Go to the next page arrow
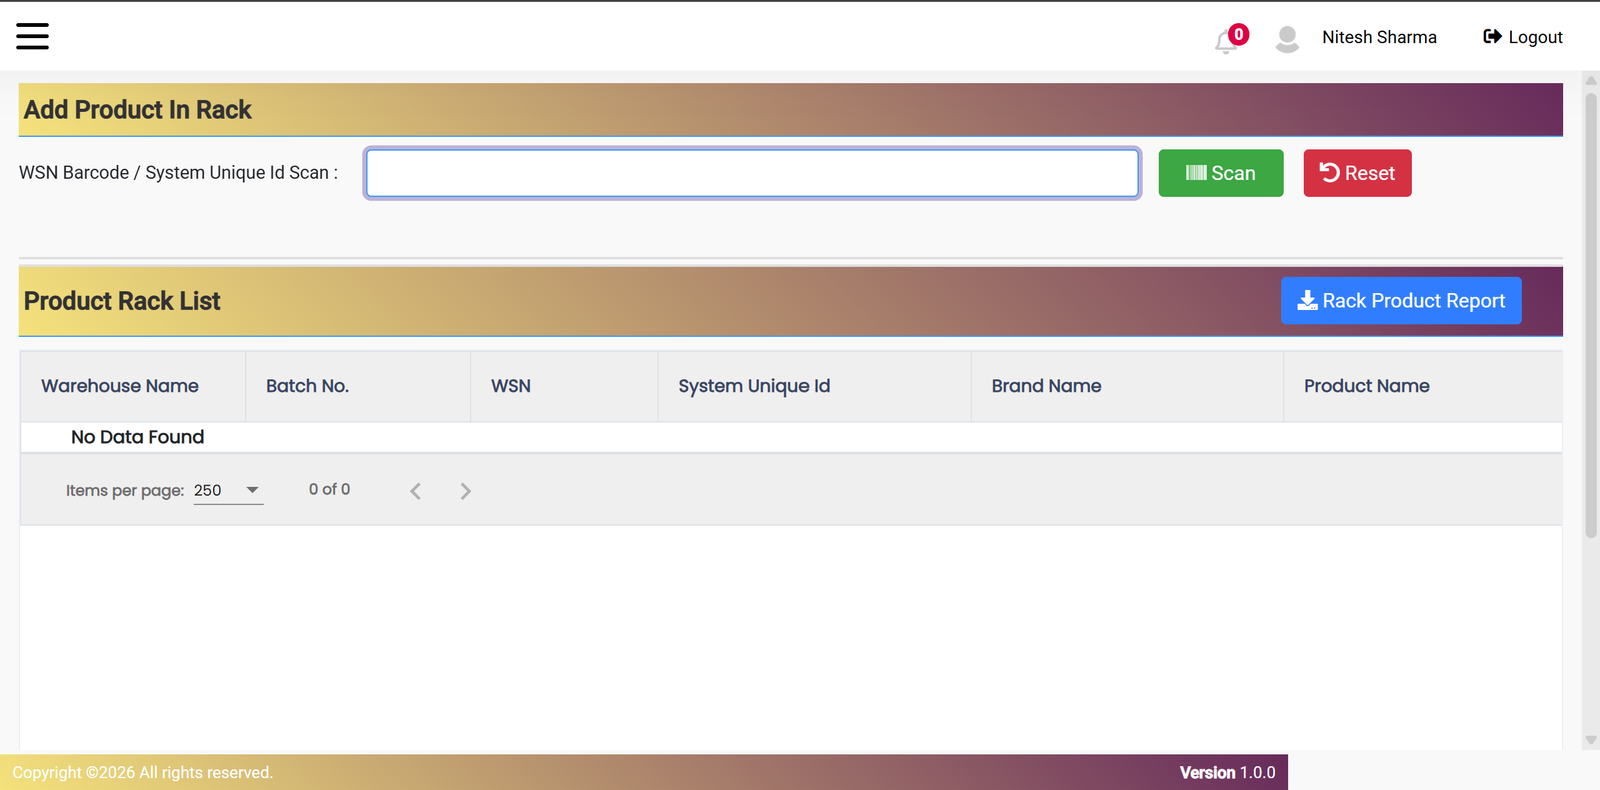Viewport: 1600px width, 790px height. pyautogui.click(x=465, y=491)
